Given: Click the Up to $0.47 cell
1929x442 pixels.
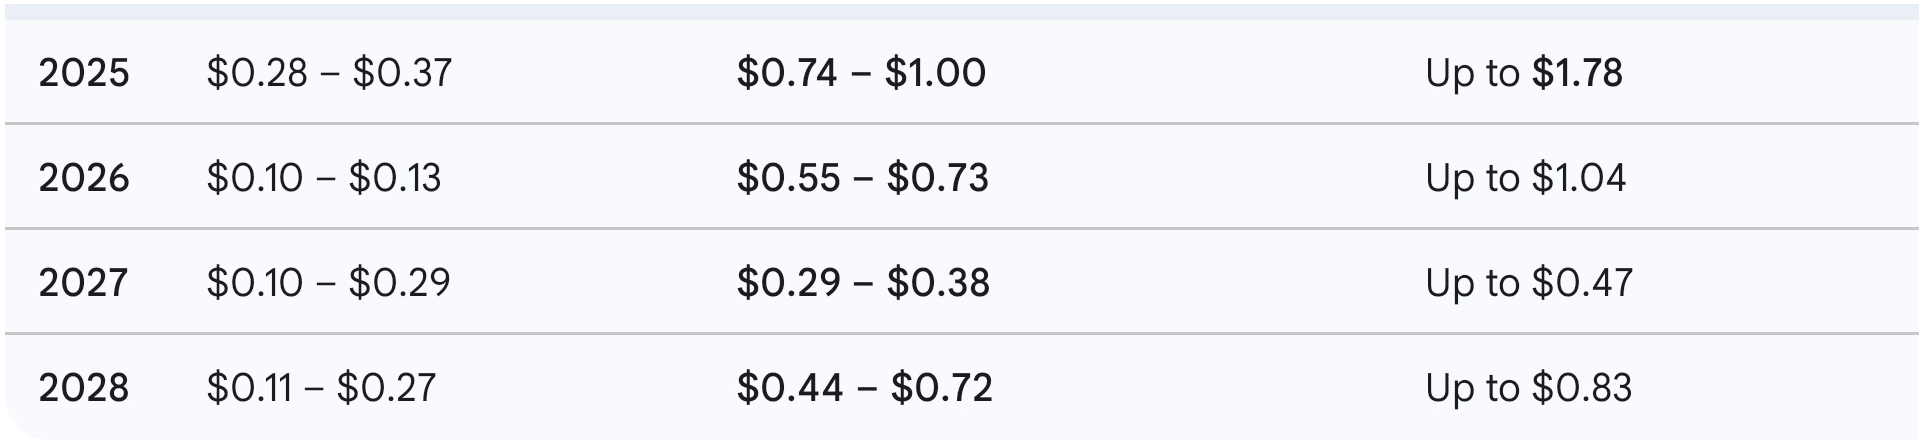Looking at the screenshot, I should click(1529, 283).
